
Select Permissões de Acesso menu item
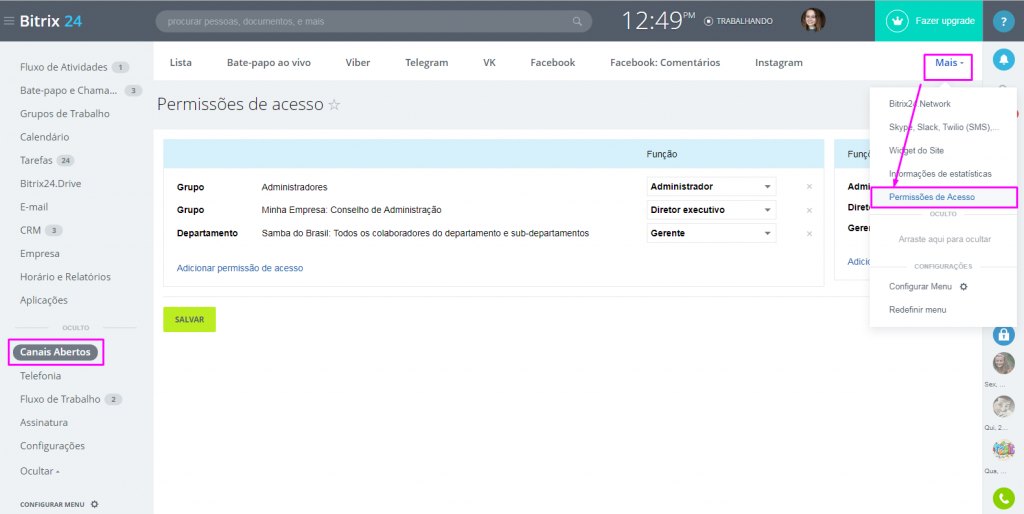pyautogui.click(x=931, y=197)
